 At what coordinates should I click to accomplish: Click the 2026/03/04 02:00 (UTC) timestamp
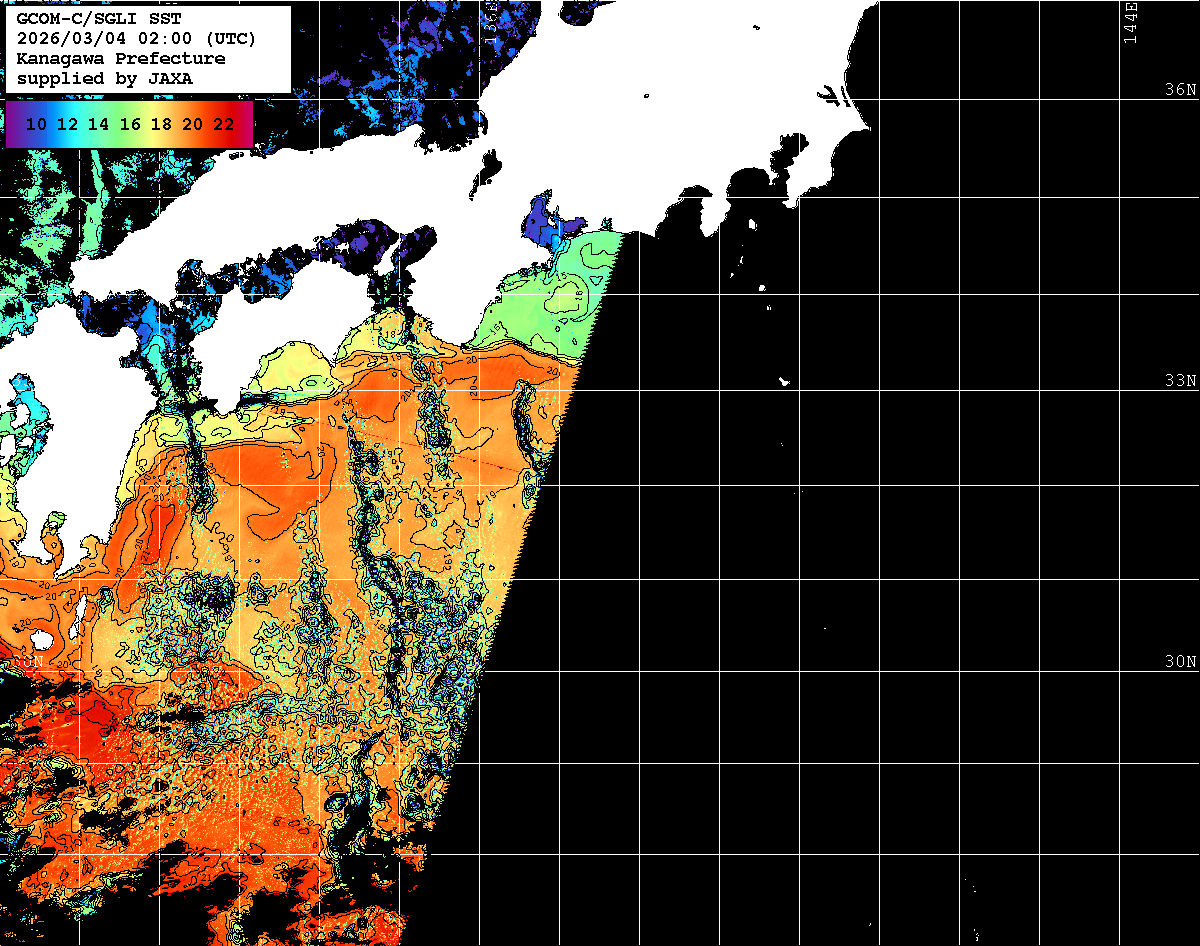tap(137, 38)
